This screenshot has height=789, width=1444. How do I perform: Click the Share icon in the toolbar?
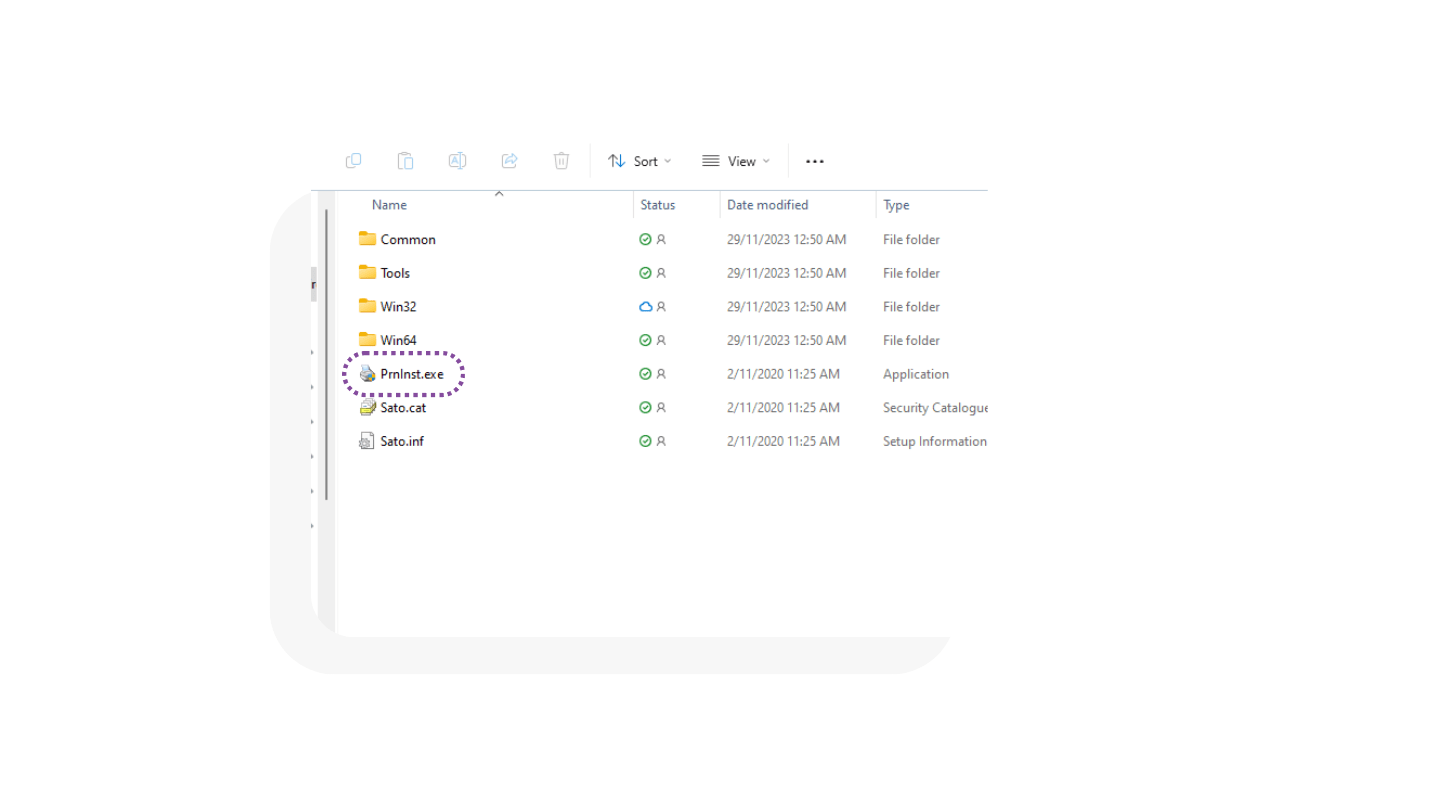pos(509,160)
